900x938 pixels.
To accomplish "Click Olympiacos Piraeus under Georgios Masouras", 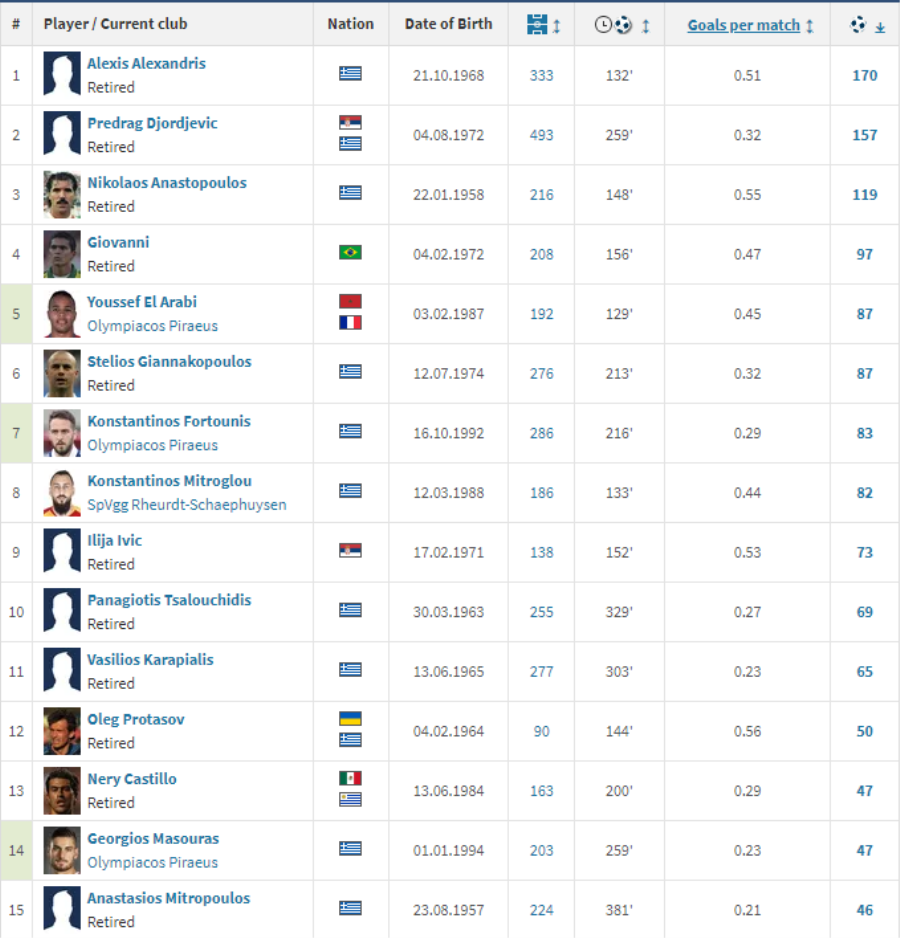I will click(x=152, y=862).
